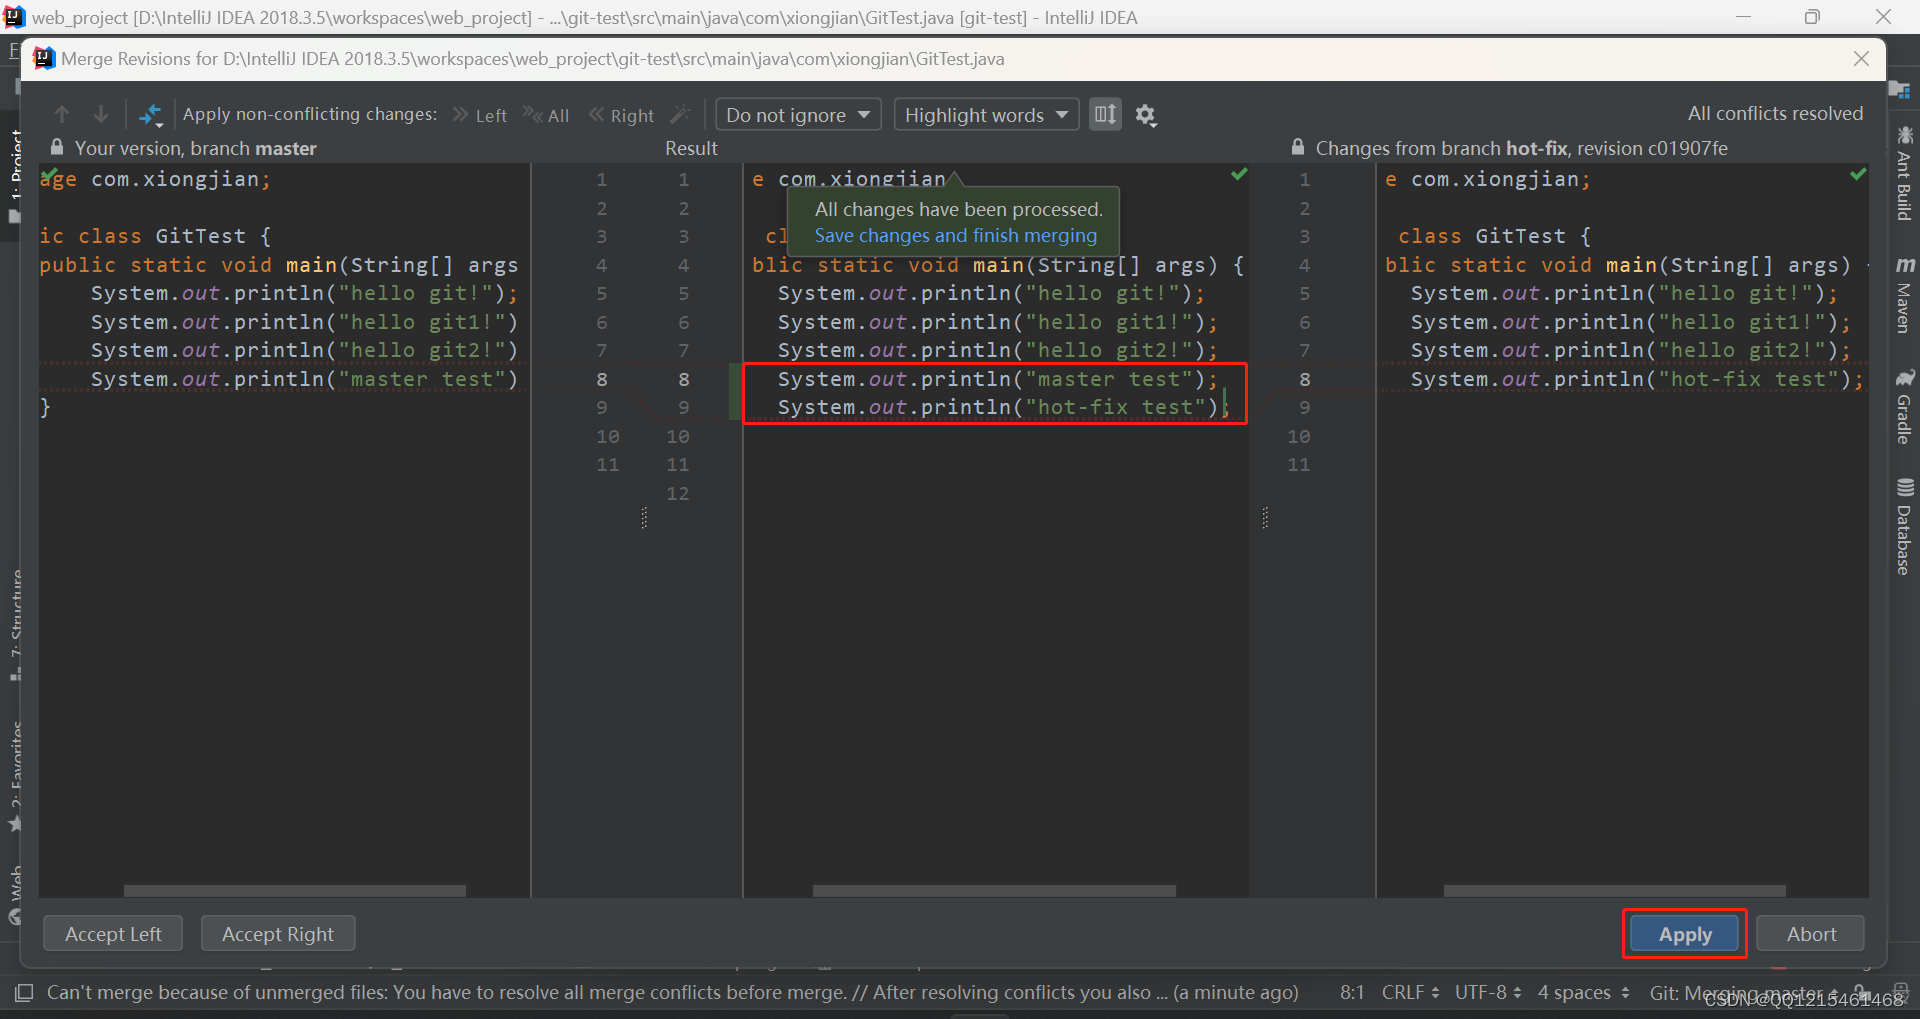
Task: Click 'Save changes and finish merging' link
Action: click(x=955, y=235)
